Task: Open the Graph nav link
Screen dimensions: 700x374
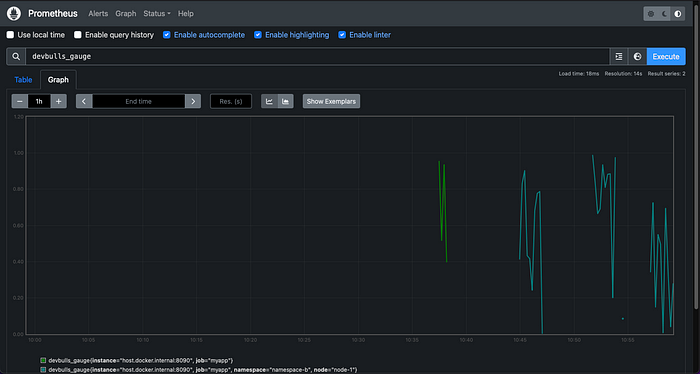Action: pos(125,14)
